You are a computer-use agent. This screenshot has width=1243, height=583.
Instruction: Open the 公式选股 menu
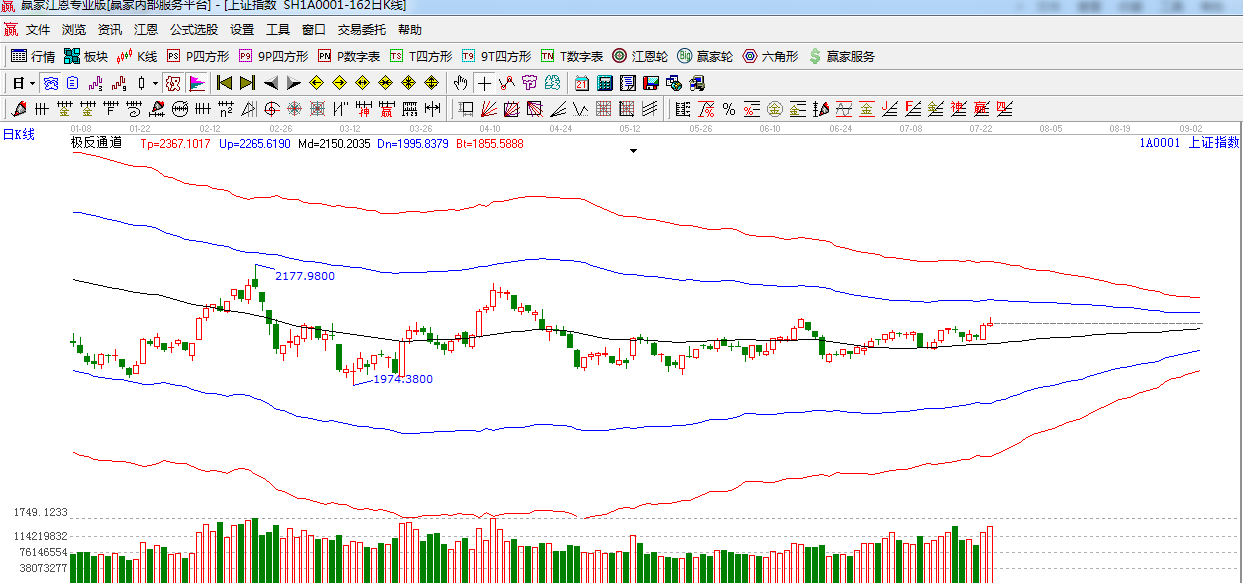194,30
